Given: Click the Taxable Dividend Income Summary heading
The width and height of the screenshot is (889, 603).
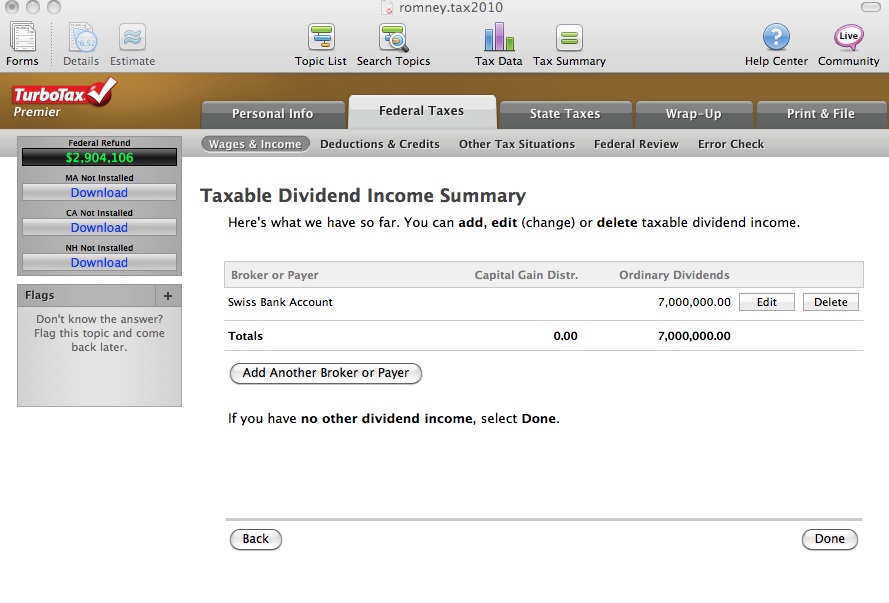Looking at the screenshot, I should tap(363, 196).
